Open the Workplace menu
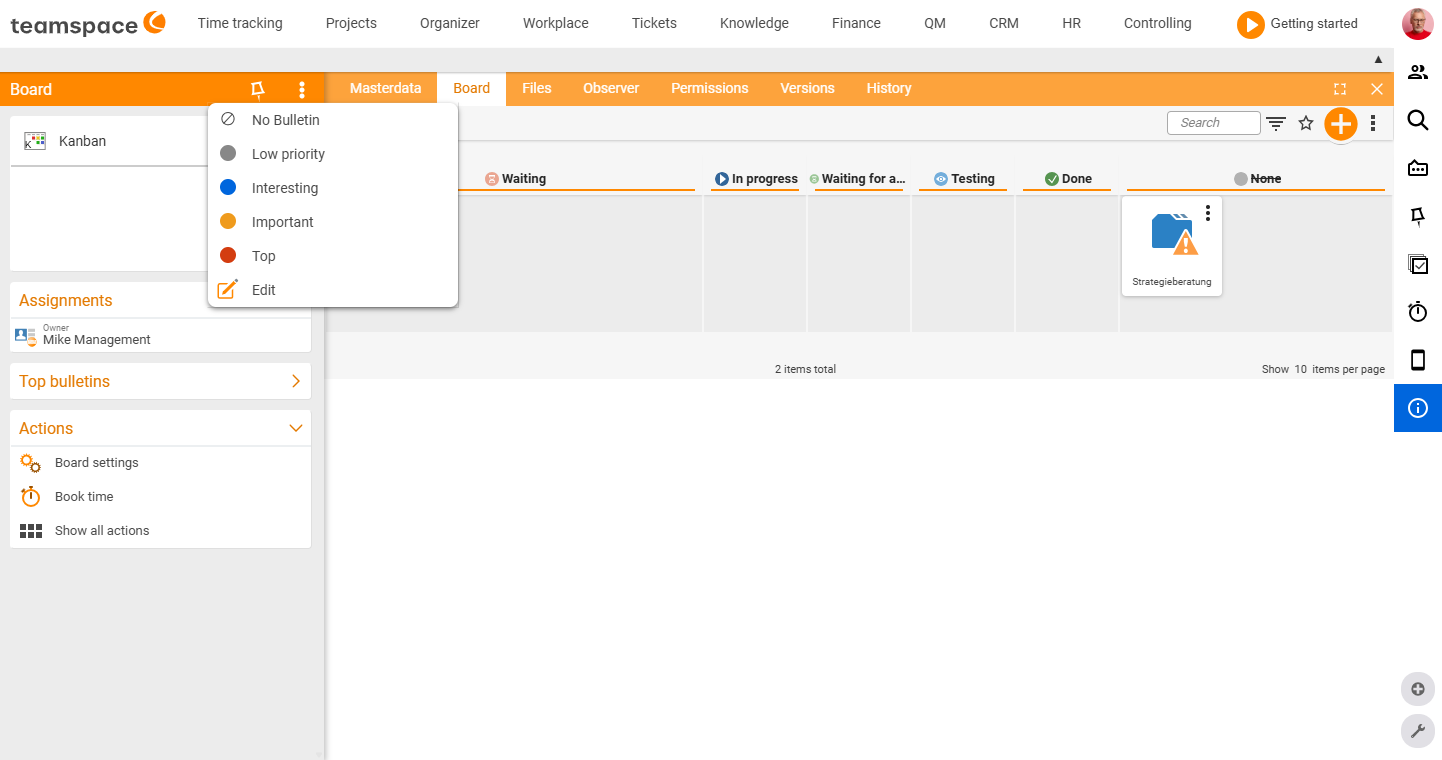 coord(556,23)
